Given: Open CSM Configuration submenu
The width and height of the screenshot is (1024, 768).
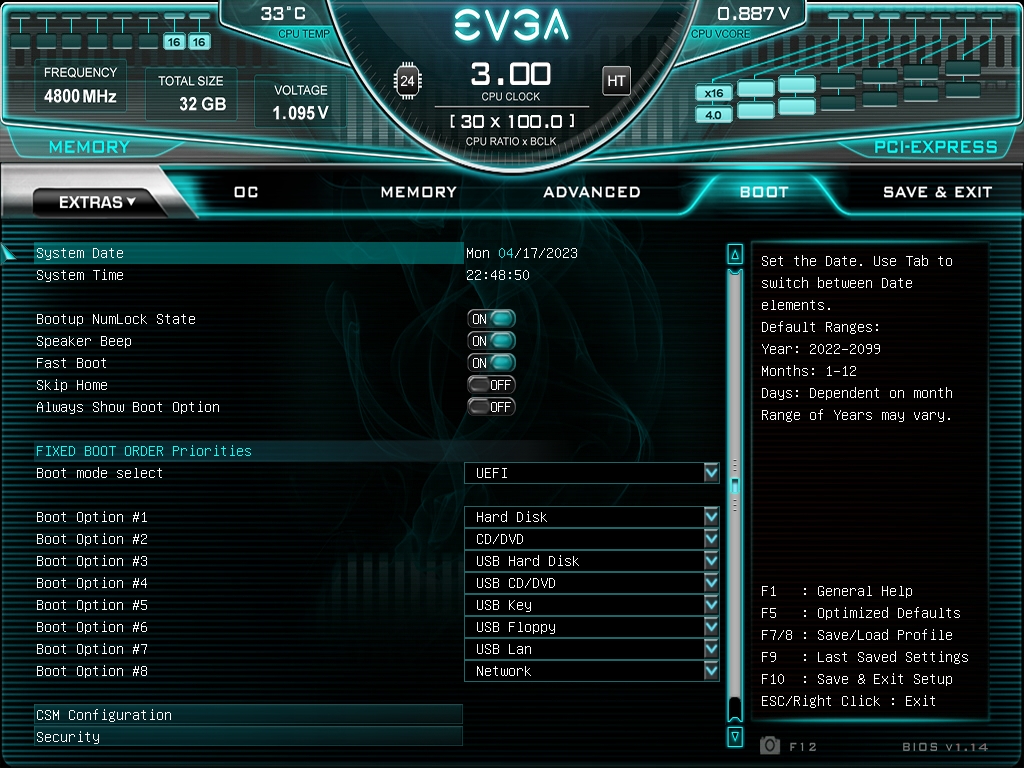Looking at the screenshot, I should click(248, 714).
